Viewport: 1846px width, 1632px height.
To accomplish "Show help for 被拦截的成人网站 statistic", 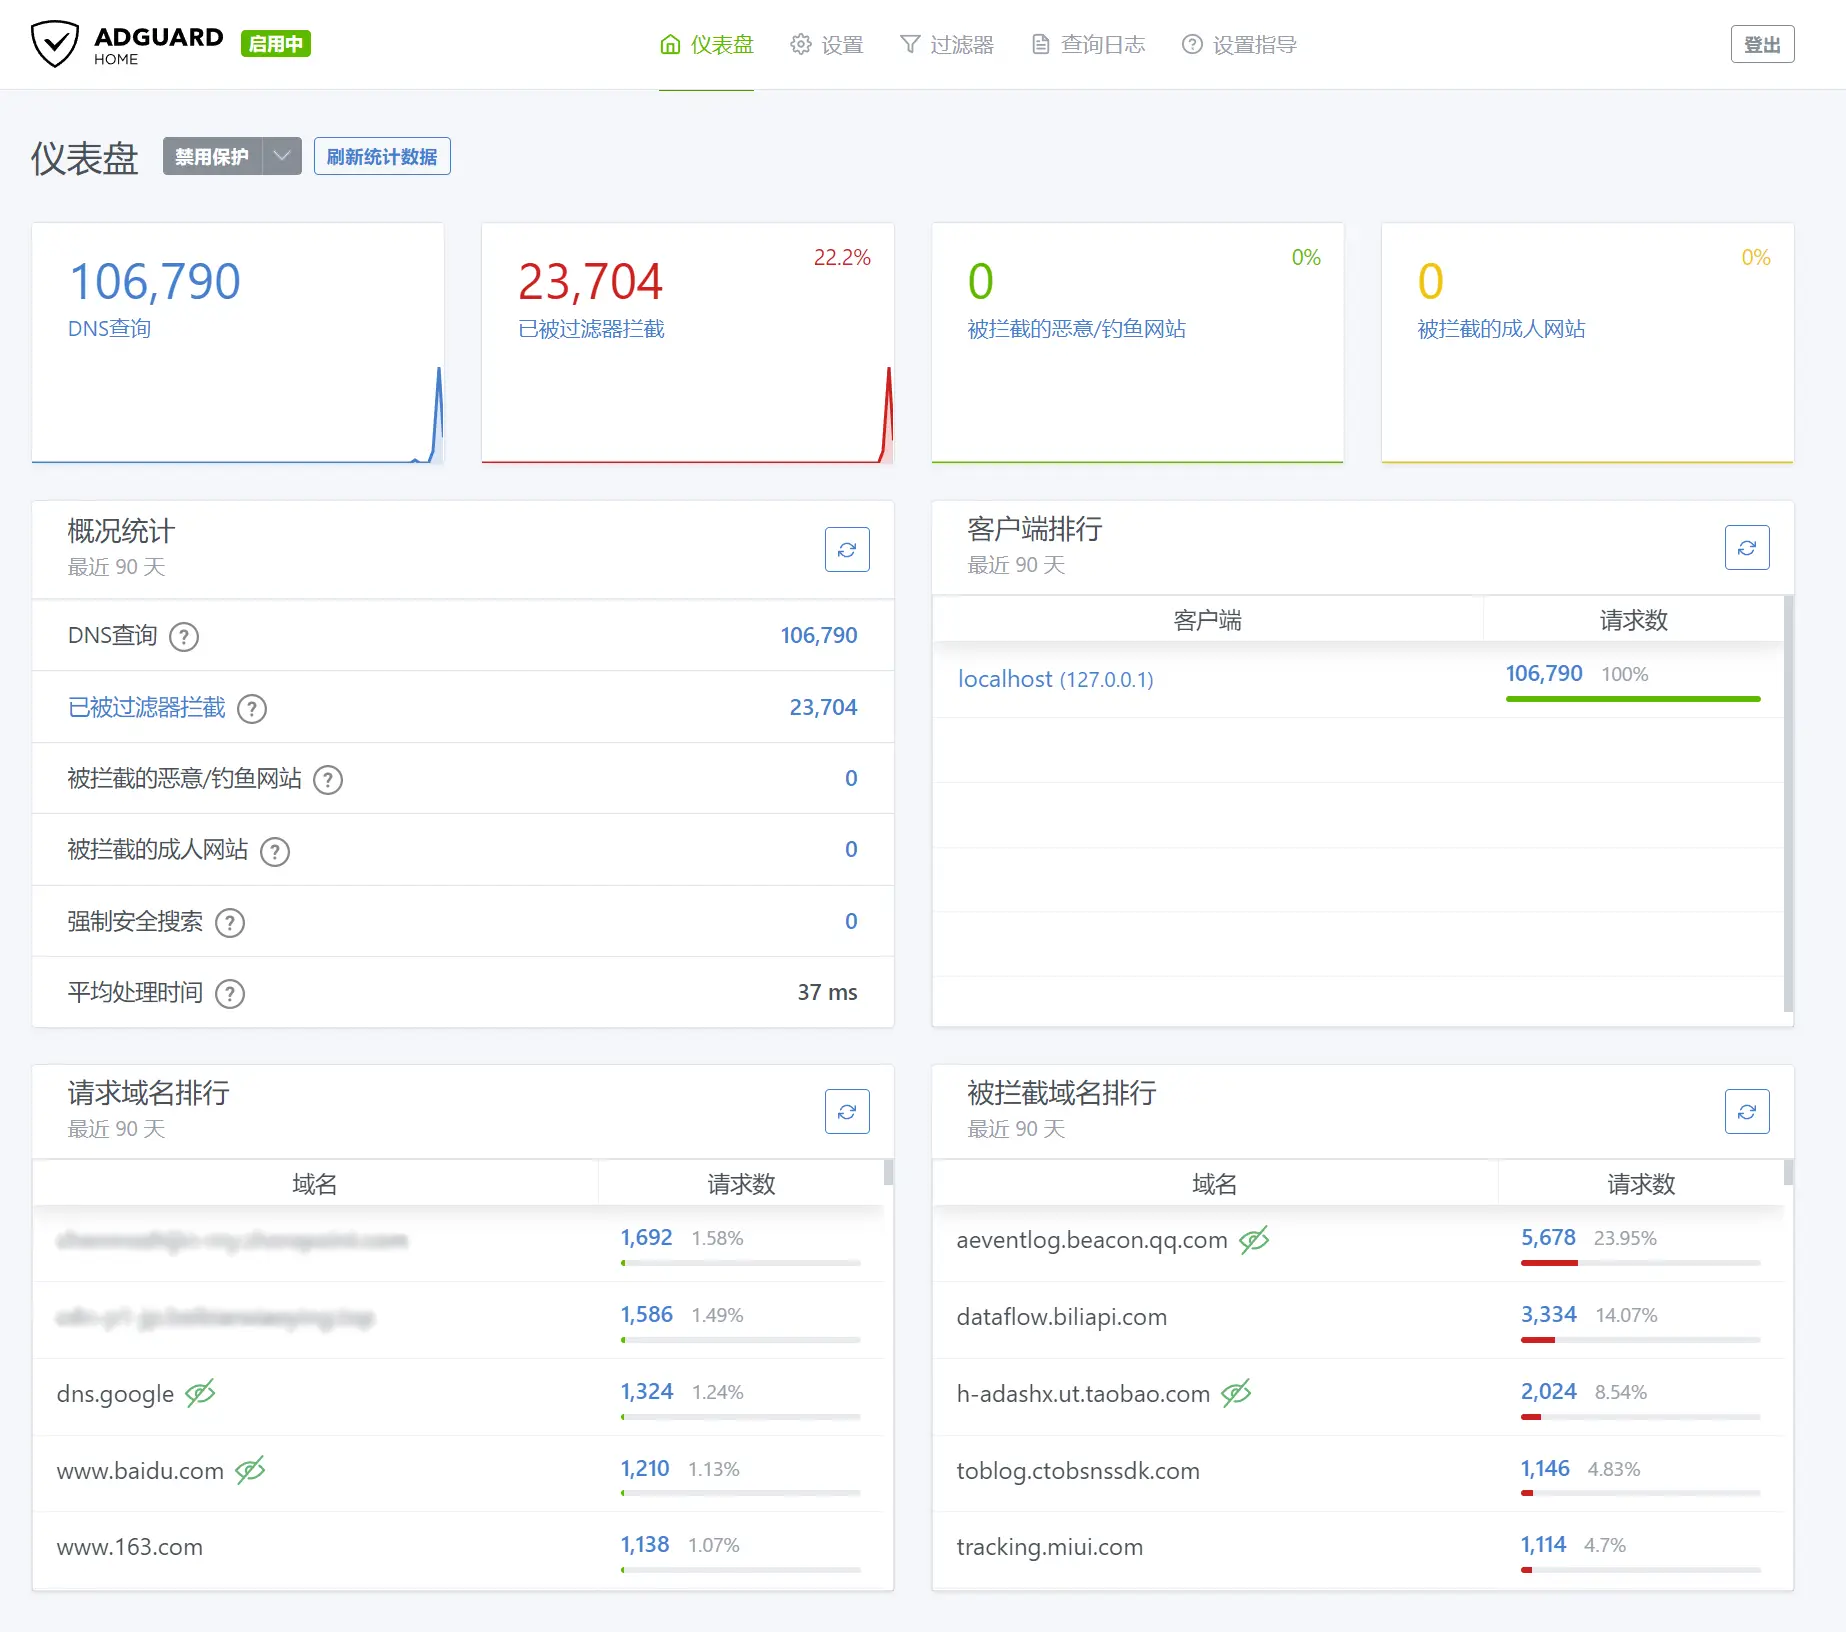I will tap(275, 852).
